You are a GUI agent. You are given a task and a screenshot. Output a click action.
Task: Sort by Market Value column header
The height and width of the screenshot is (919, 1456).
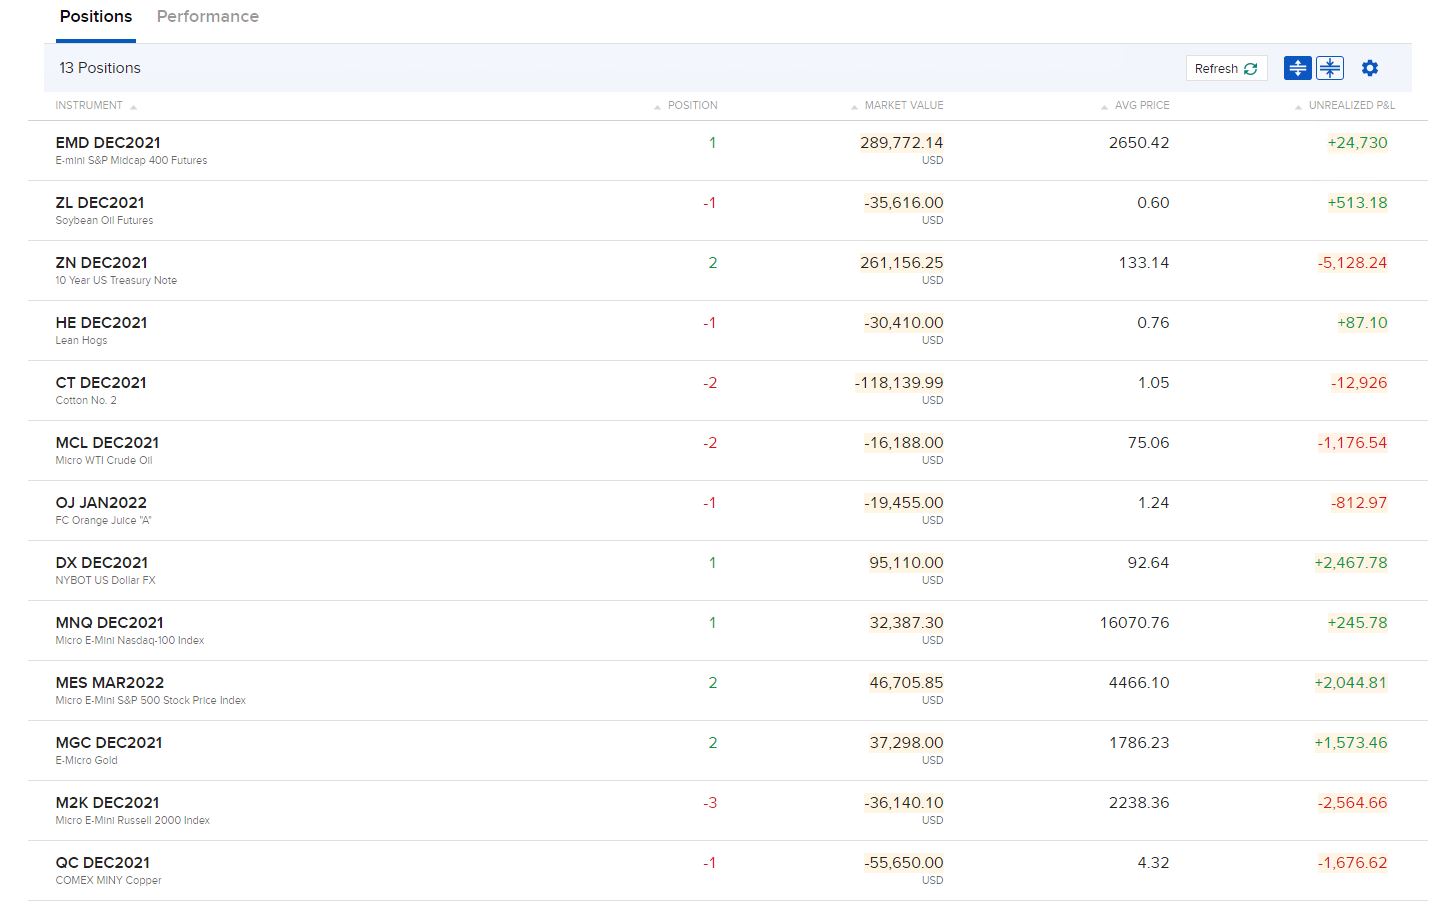pos(903,105)
